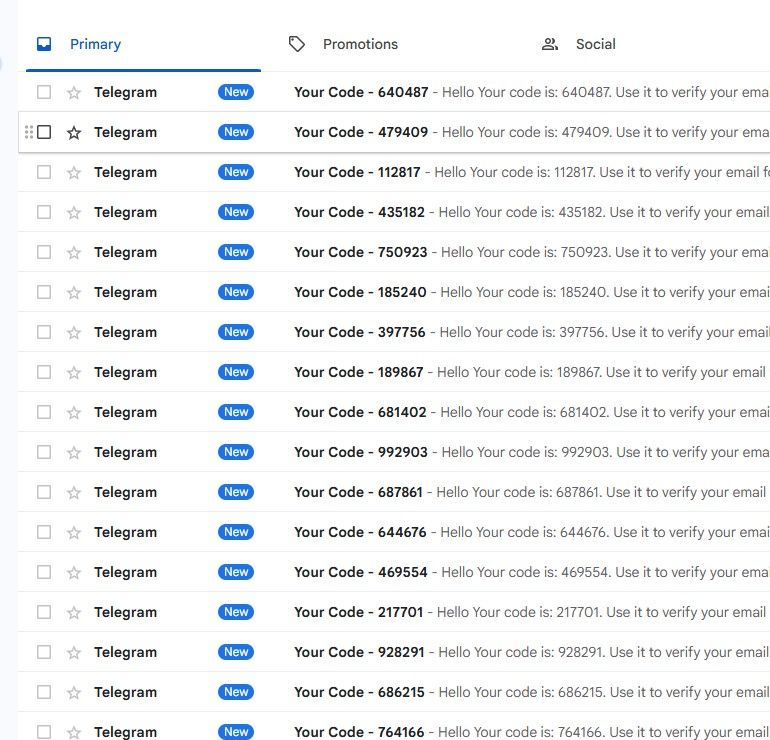Star the email with code 640487
This screenshot has height=740, width=770.
(73, 92)
